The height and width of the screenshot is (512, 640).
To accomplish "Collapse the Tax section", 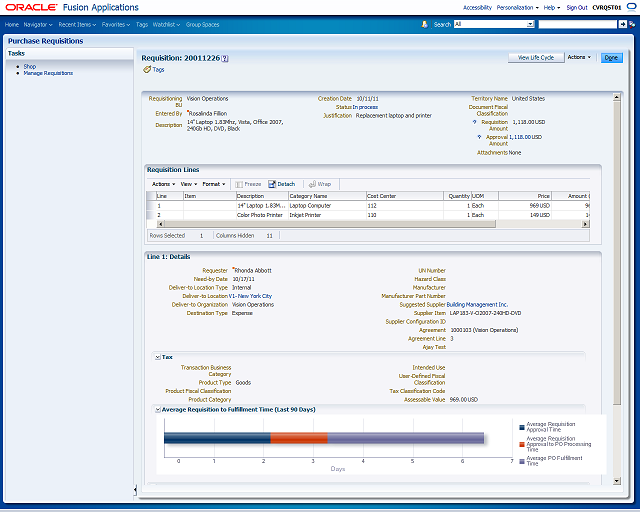I will point(157,358).
